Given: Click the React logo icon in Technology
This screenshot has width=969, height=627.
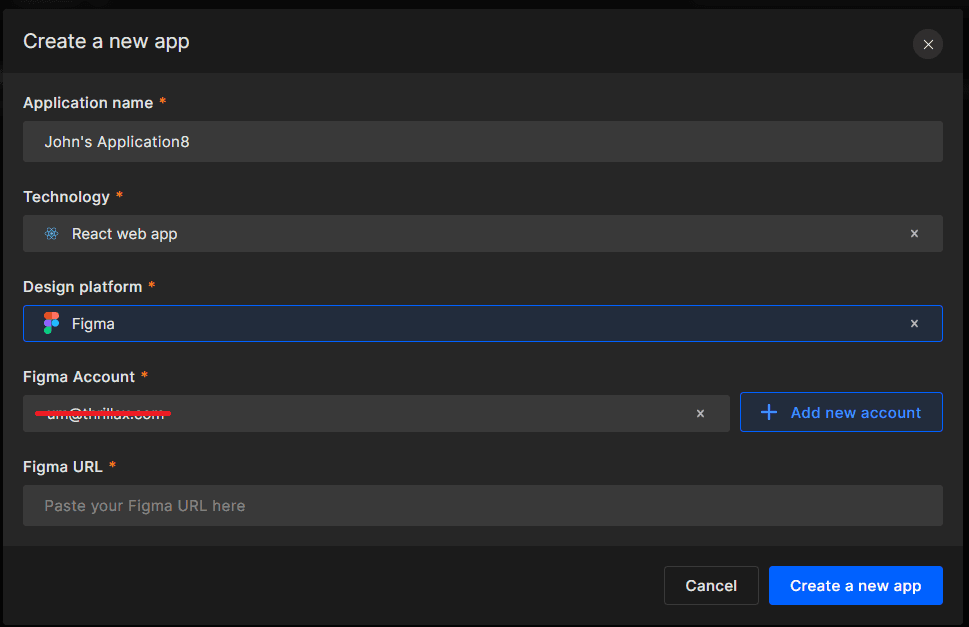Looking at the screenshot, I should click(52, 234).
